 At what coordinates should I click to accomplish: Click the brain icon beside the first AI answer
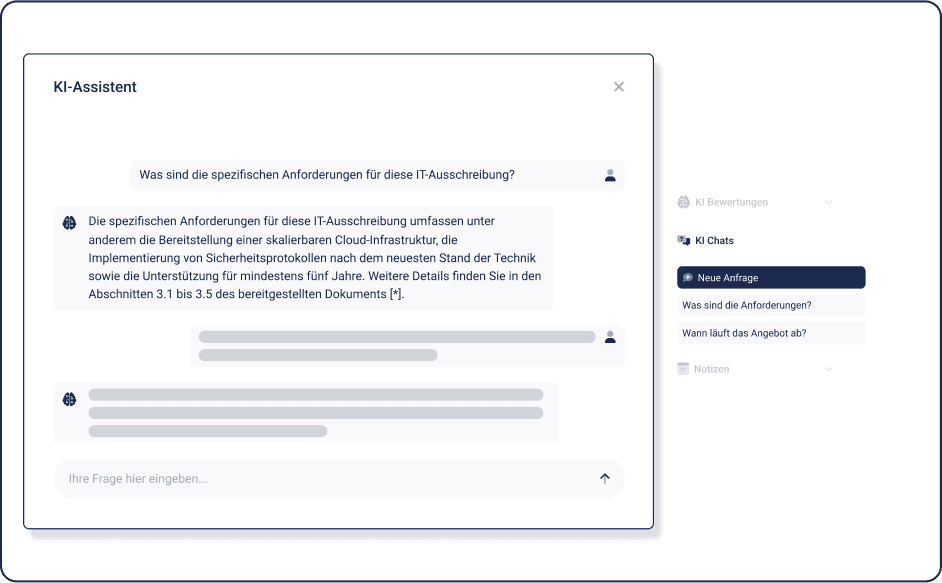pyautogui.click(x=70, y=222)
